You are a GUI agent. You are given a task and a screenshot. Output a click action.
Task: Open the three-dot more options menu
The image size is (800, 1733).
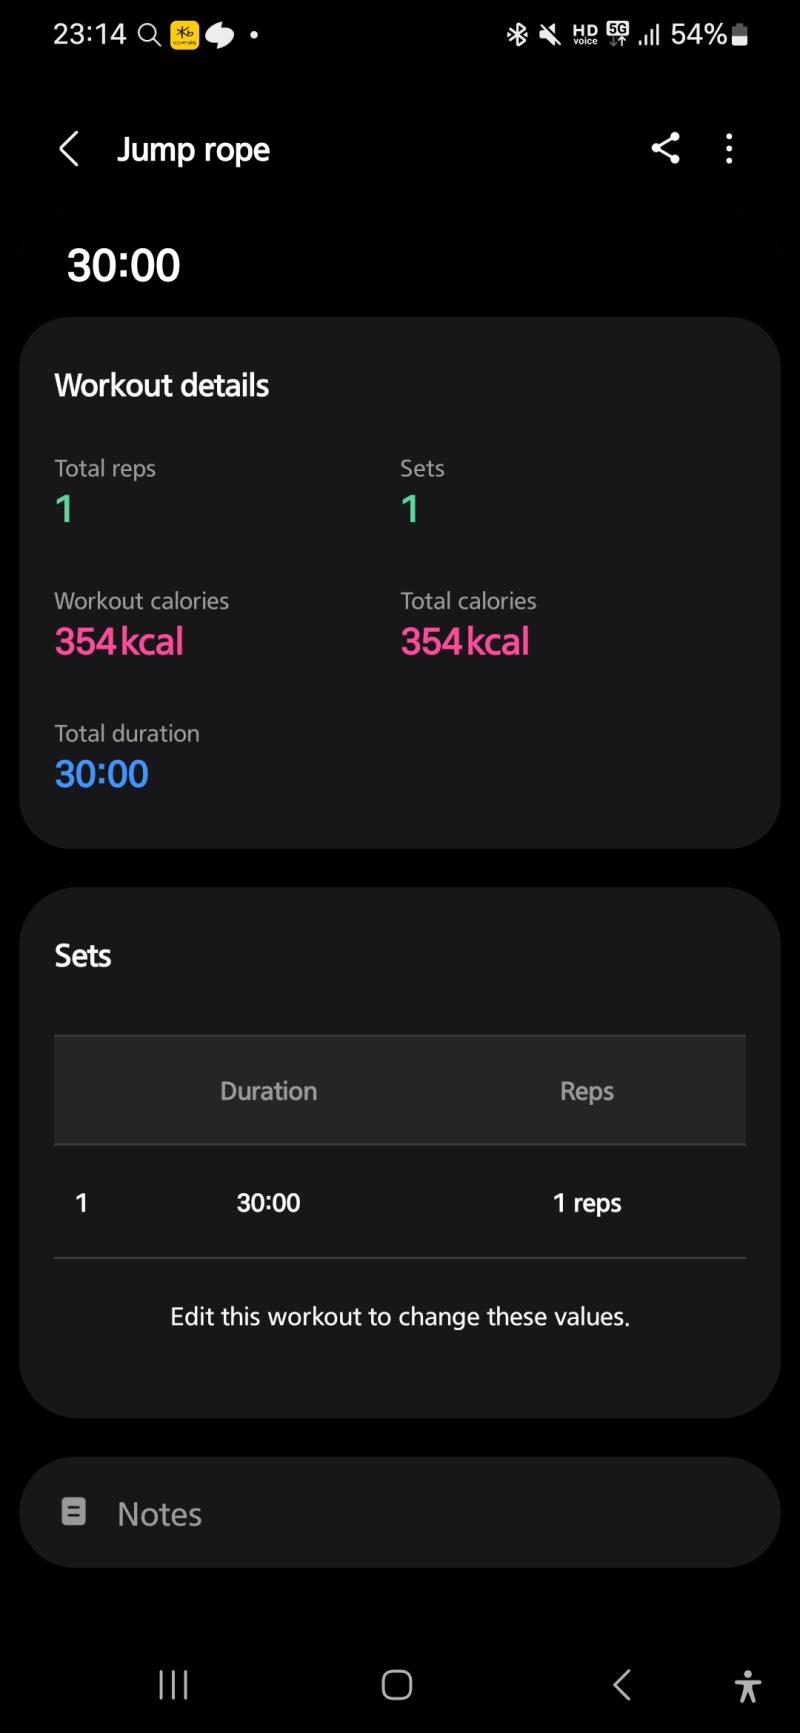coord(729,148)
